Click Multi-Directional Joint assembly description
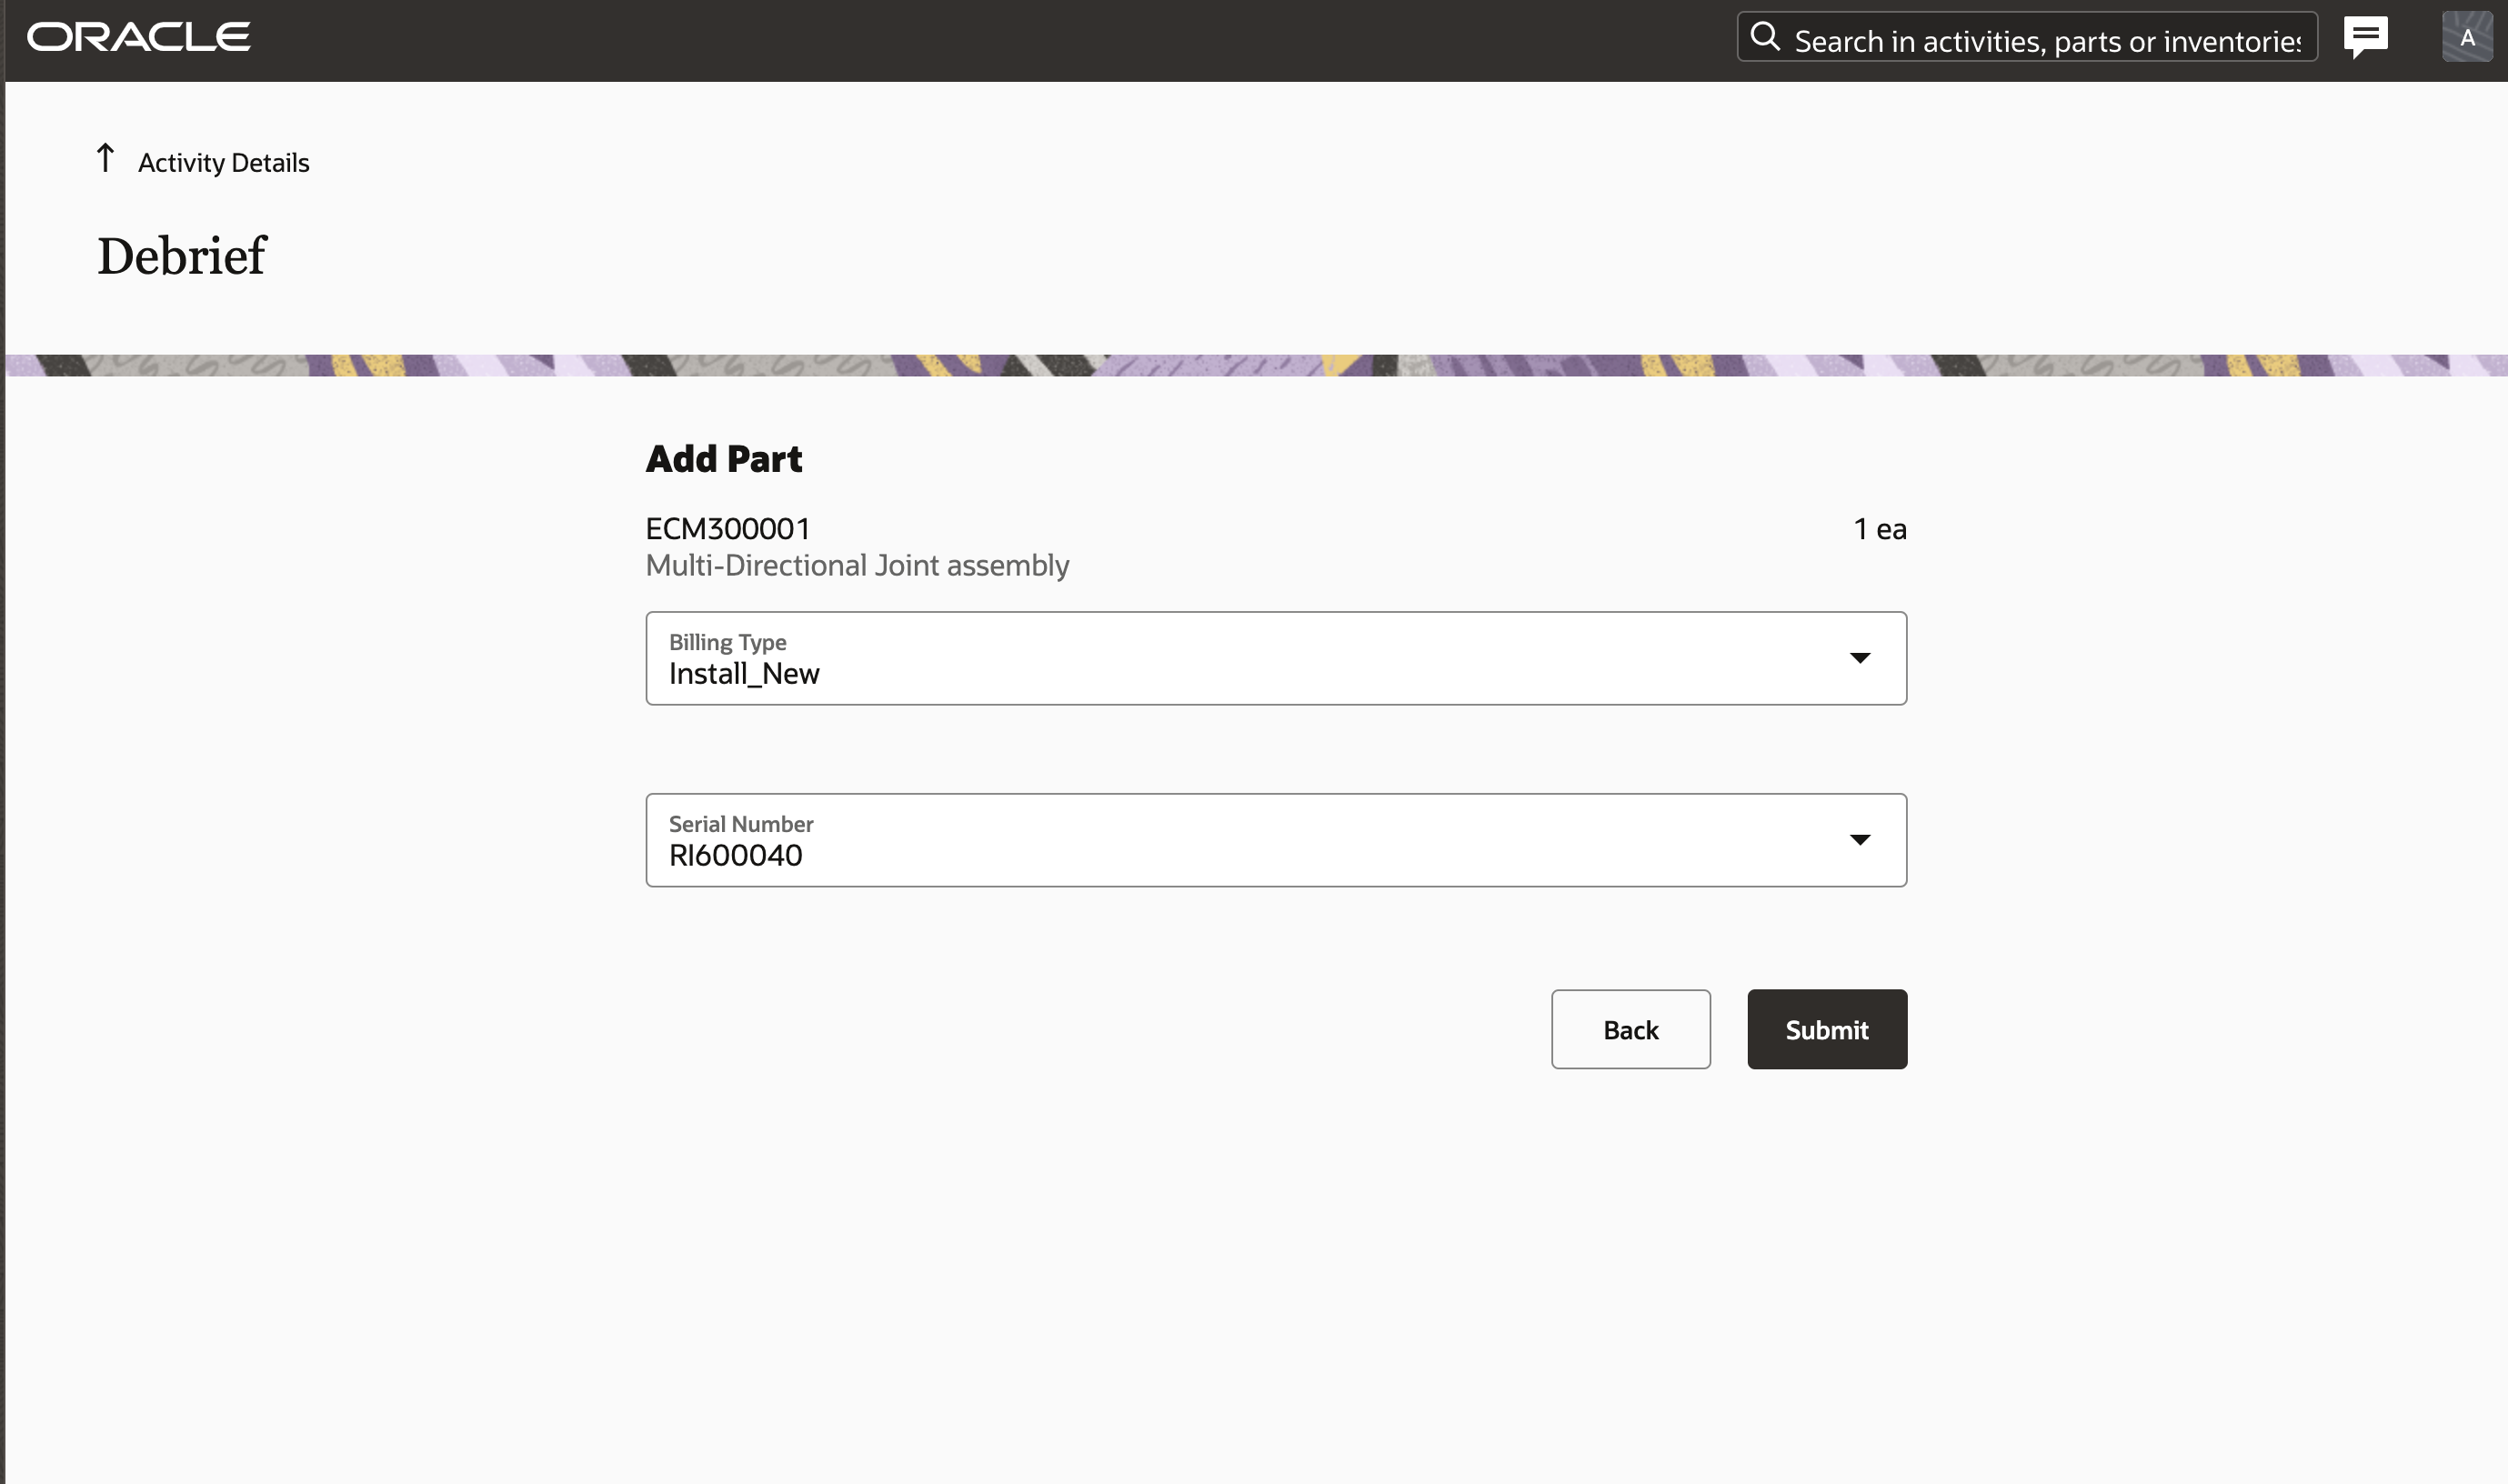The height and width of the screenshot is (1484, 2508). point(857,566)
